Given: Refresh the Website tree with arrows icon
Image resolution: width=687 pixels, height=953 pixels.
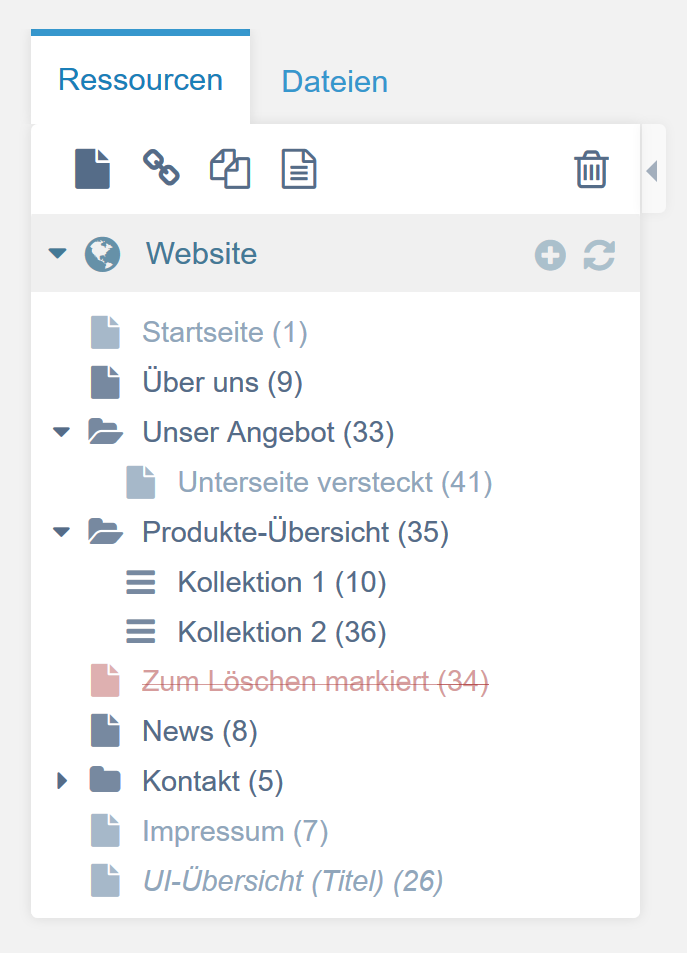Looking at the screenshot, I should click(599, 255).
